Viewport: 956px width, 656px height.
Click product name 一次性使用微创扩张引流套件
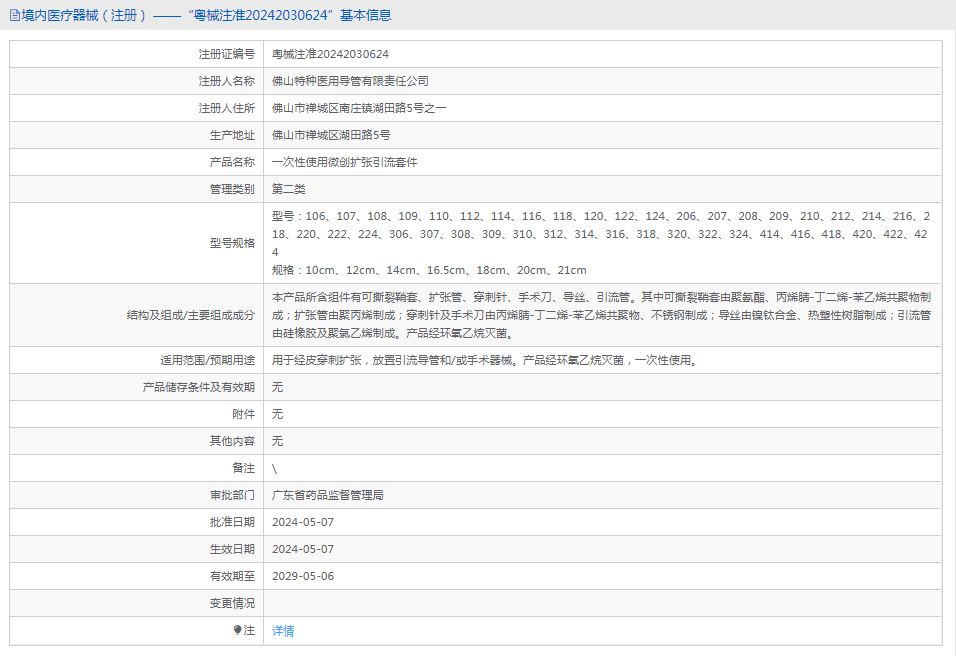[344, 162]
